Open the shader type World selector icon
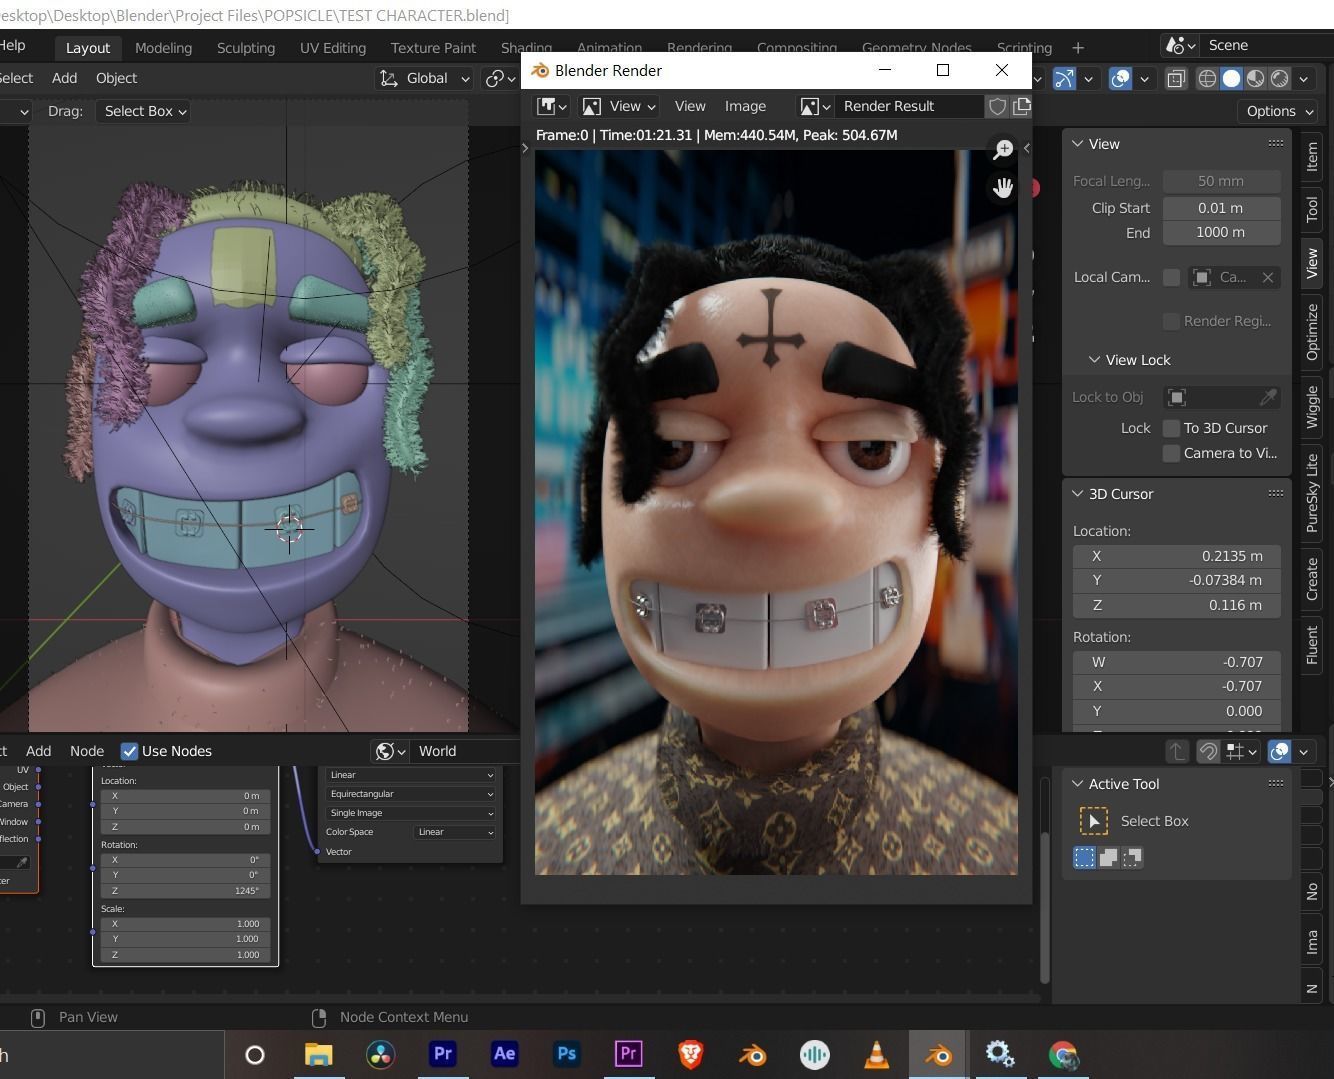 390,751
